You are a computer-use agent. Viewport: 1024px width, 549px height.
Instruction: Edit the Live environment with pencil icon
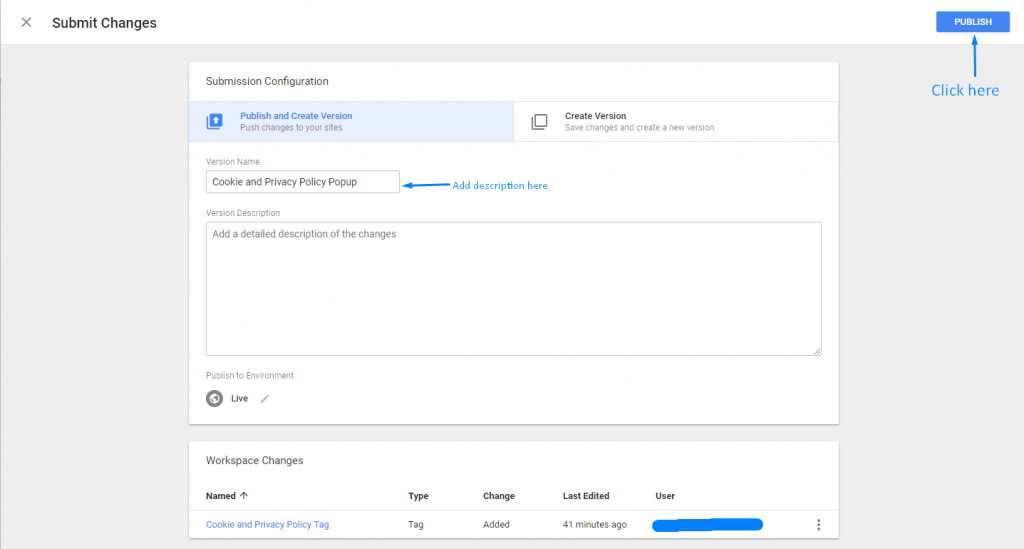pyautogui.click(x=264, y=398)
